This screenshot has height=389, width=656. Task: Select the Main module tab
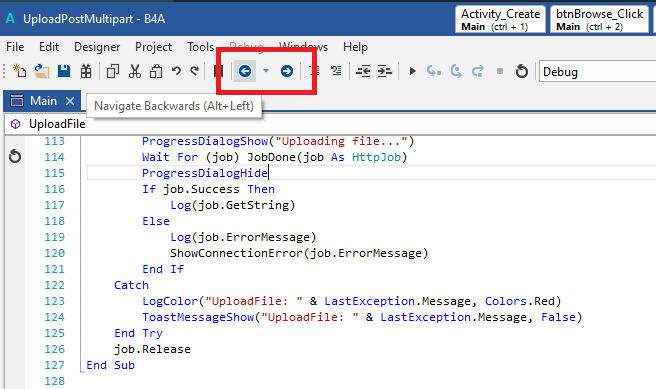point(43,101)
